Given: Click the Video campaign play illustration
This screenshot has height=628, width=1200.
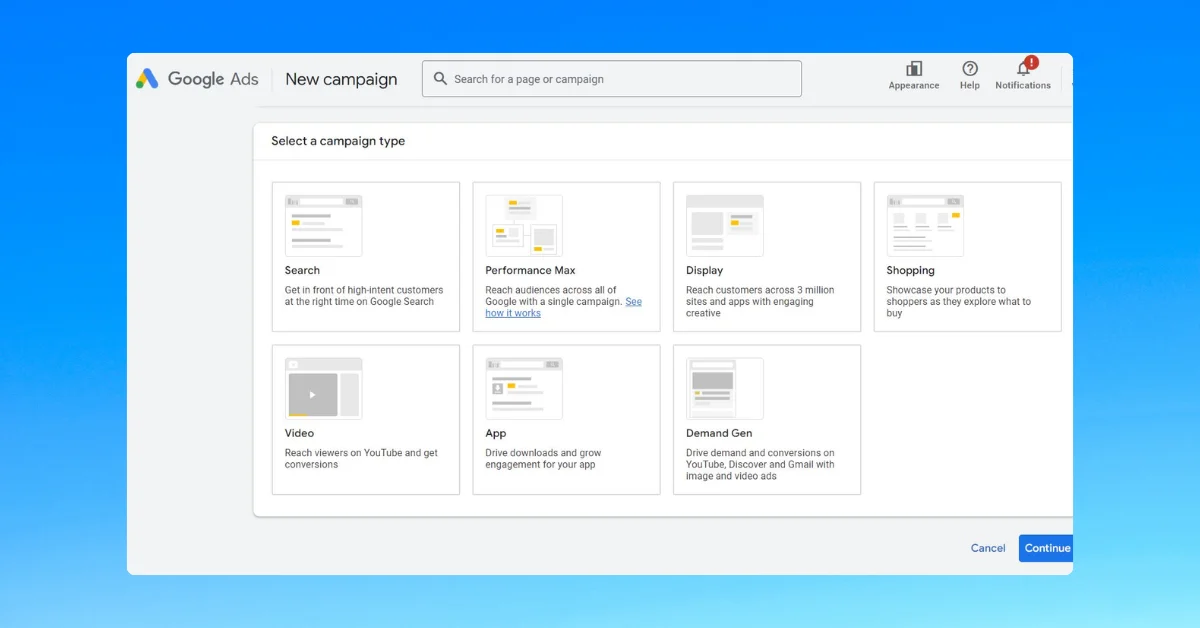Looking at the screenshot, I should pyautogui.click(x=323, y=388).
